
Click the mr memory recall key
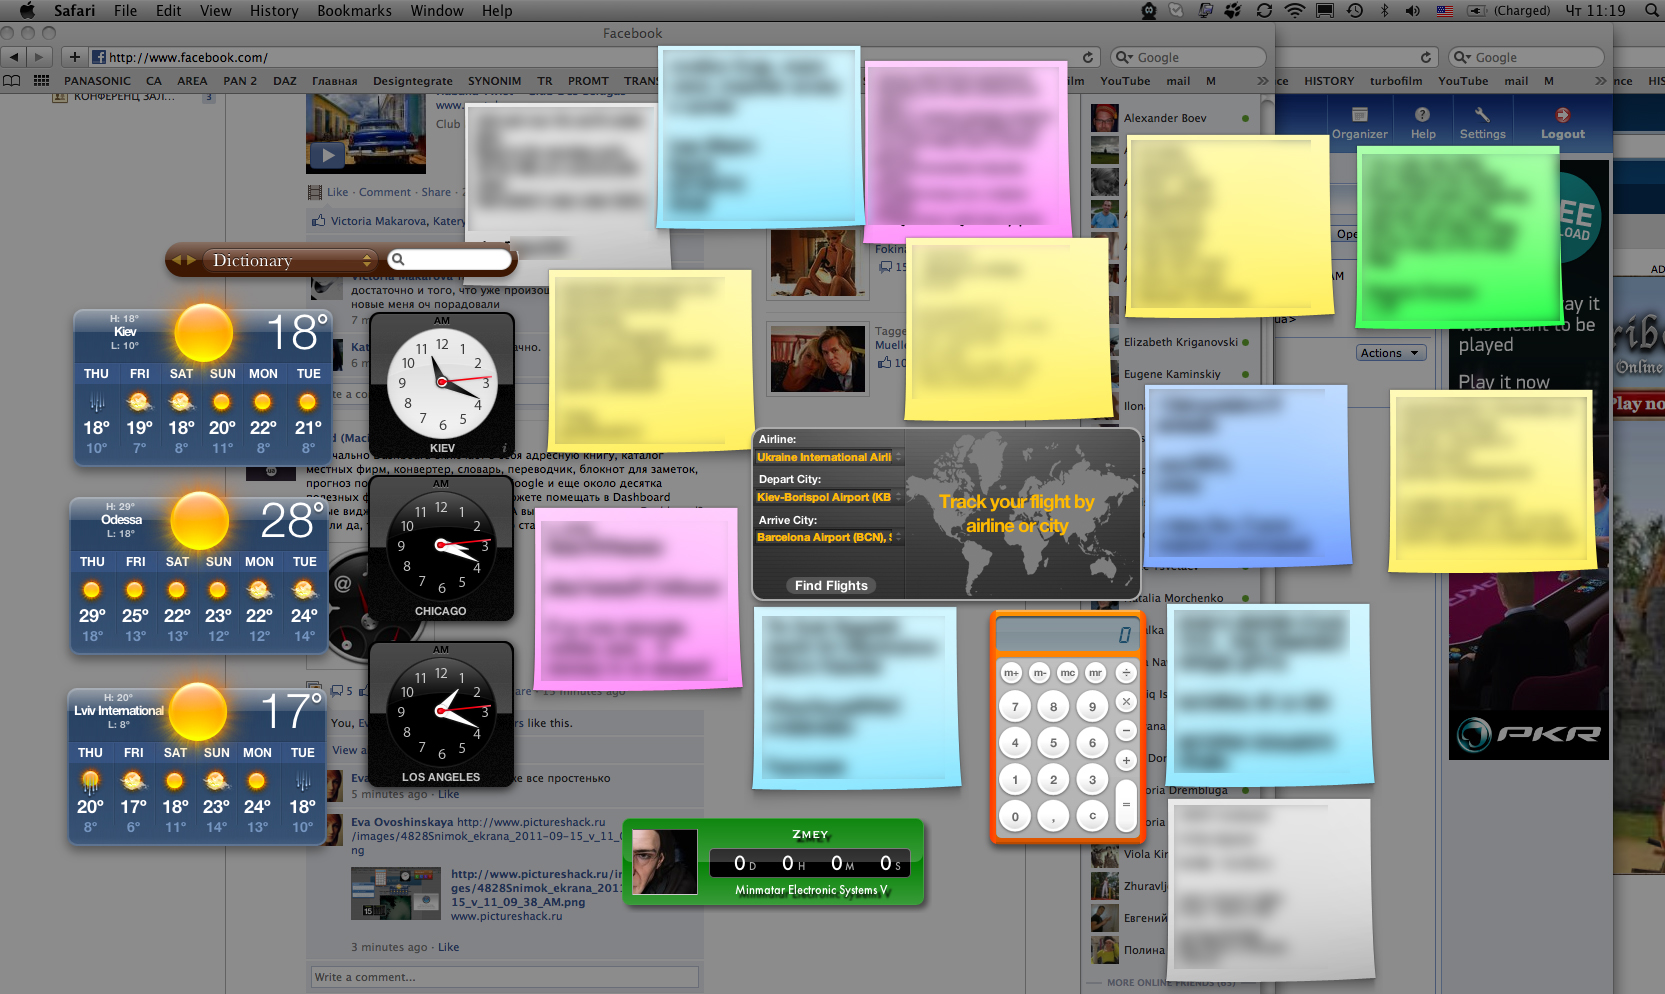(x=1096, y=673)
